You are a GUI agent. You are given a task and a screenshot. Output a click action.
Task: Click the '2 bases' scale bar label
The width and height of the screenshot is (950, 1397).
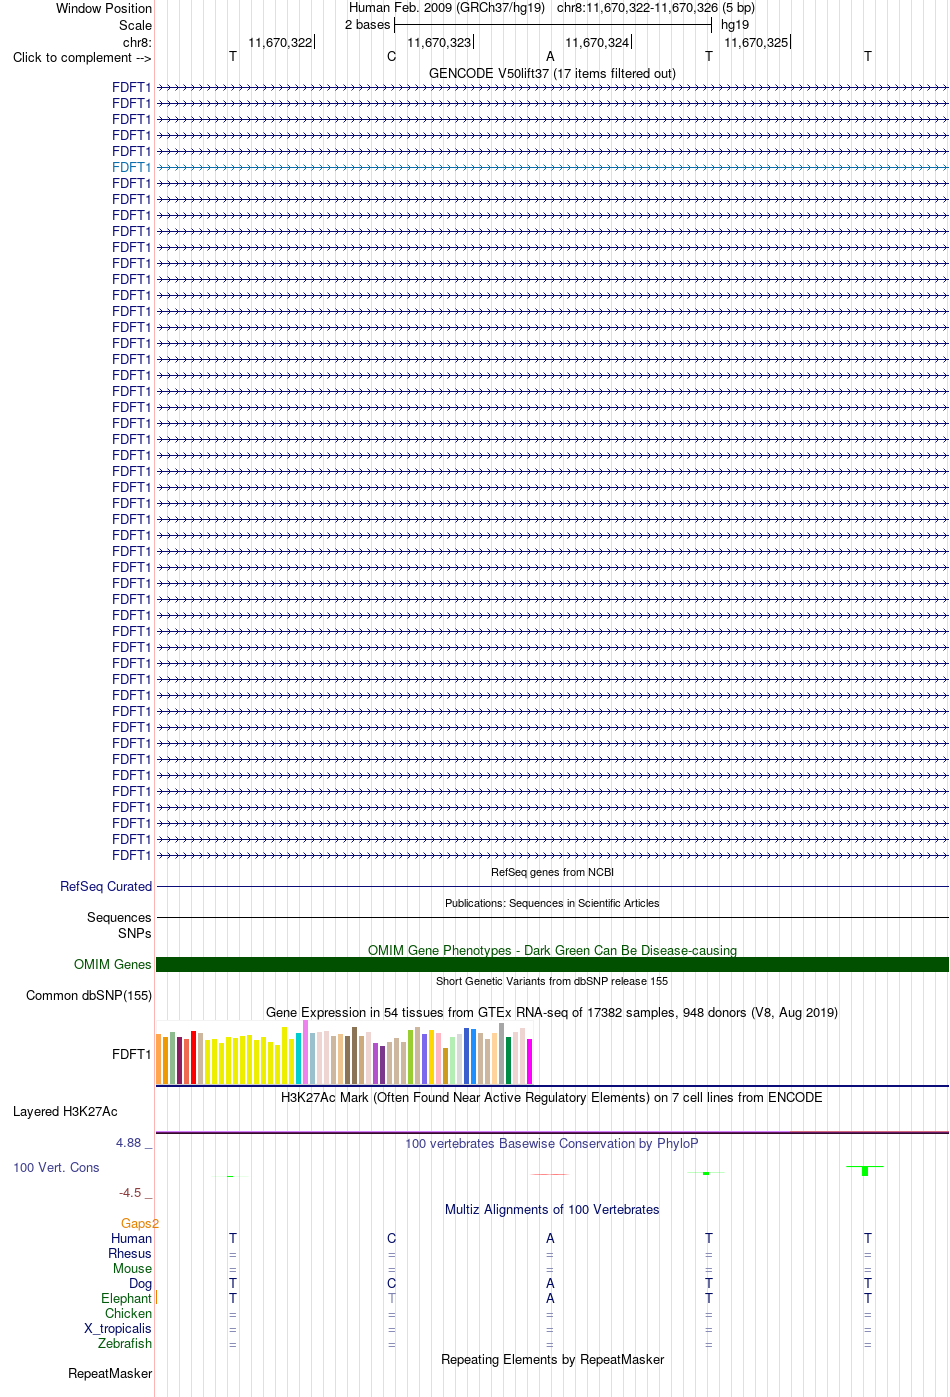click(x=367, y=25)
